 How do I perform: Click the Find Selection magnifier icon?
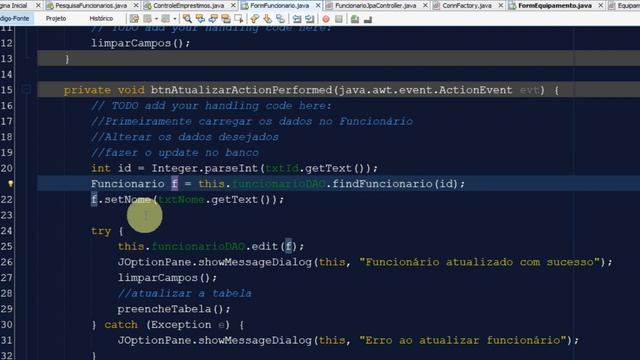tap(187, 19)
